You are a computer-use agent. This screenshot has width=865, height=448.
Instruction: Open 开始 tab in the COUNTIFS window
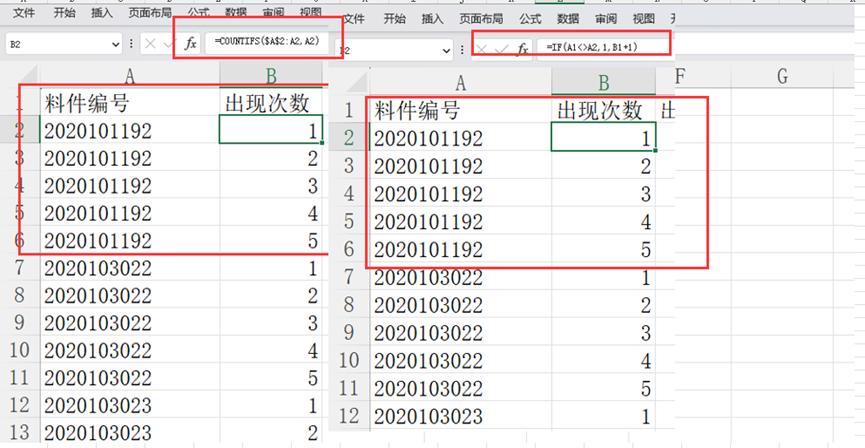[x=65, y=13]
